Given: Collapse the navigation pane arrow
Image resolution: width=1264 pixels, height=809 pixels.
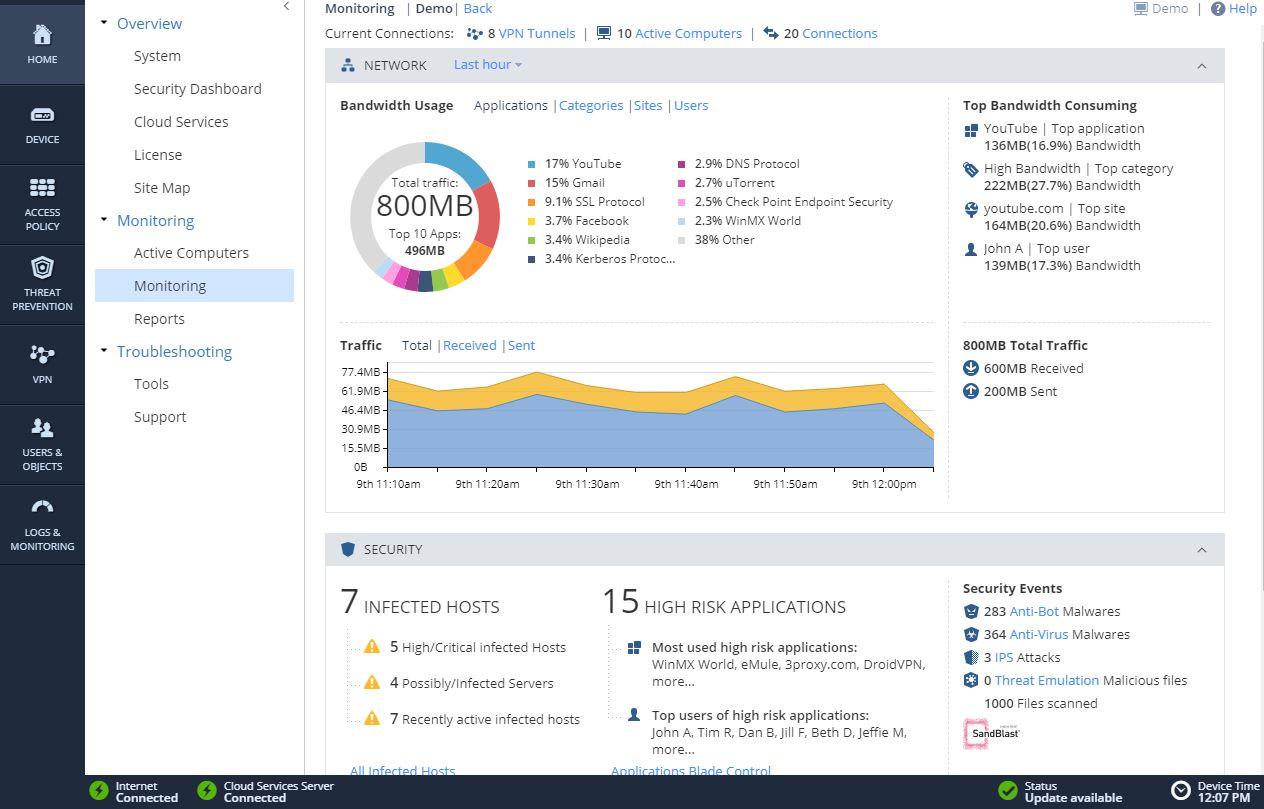Looking at the screenshot, I should [x=287, y=6].
